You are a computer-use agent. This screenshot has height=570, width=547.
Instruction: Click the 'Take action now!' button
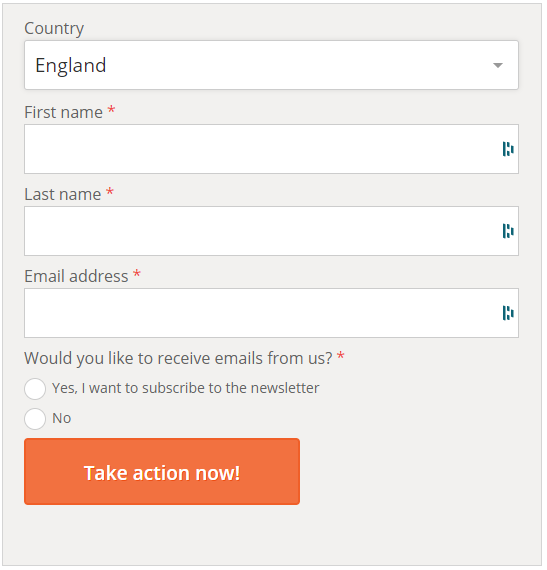pos(162,471)
